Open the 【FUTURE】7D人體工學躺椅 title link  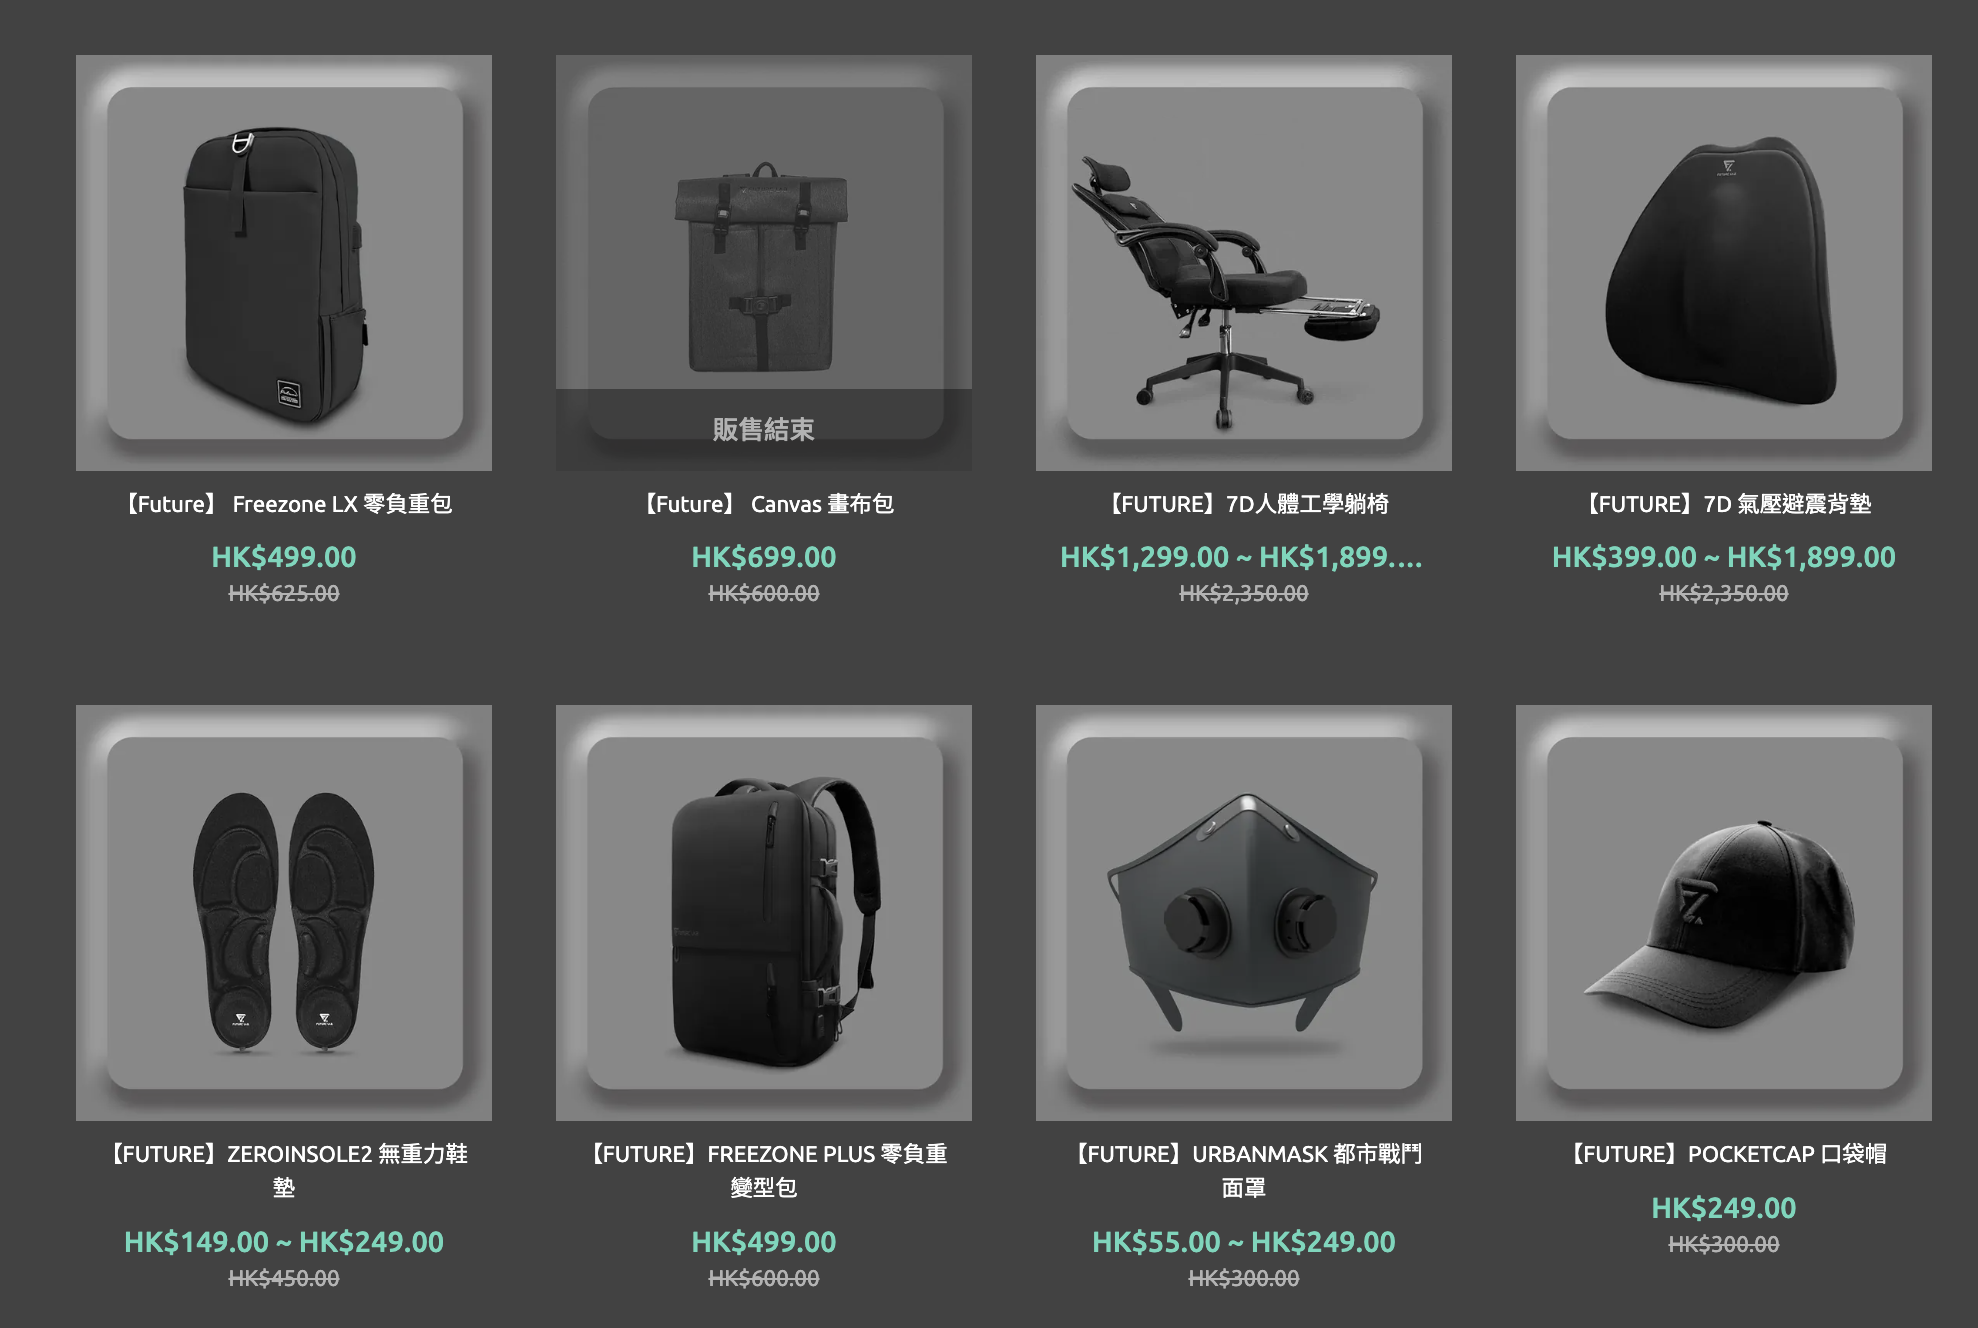point(1244,504)
